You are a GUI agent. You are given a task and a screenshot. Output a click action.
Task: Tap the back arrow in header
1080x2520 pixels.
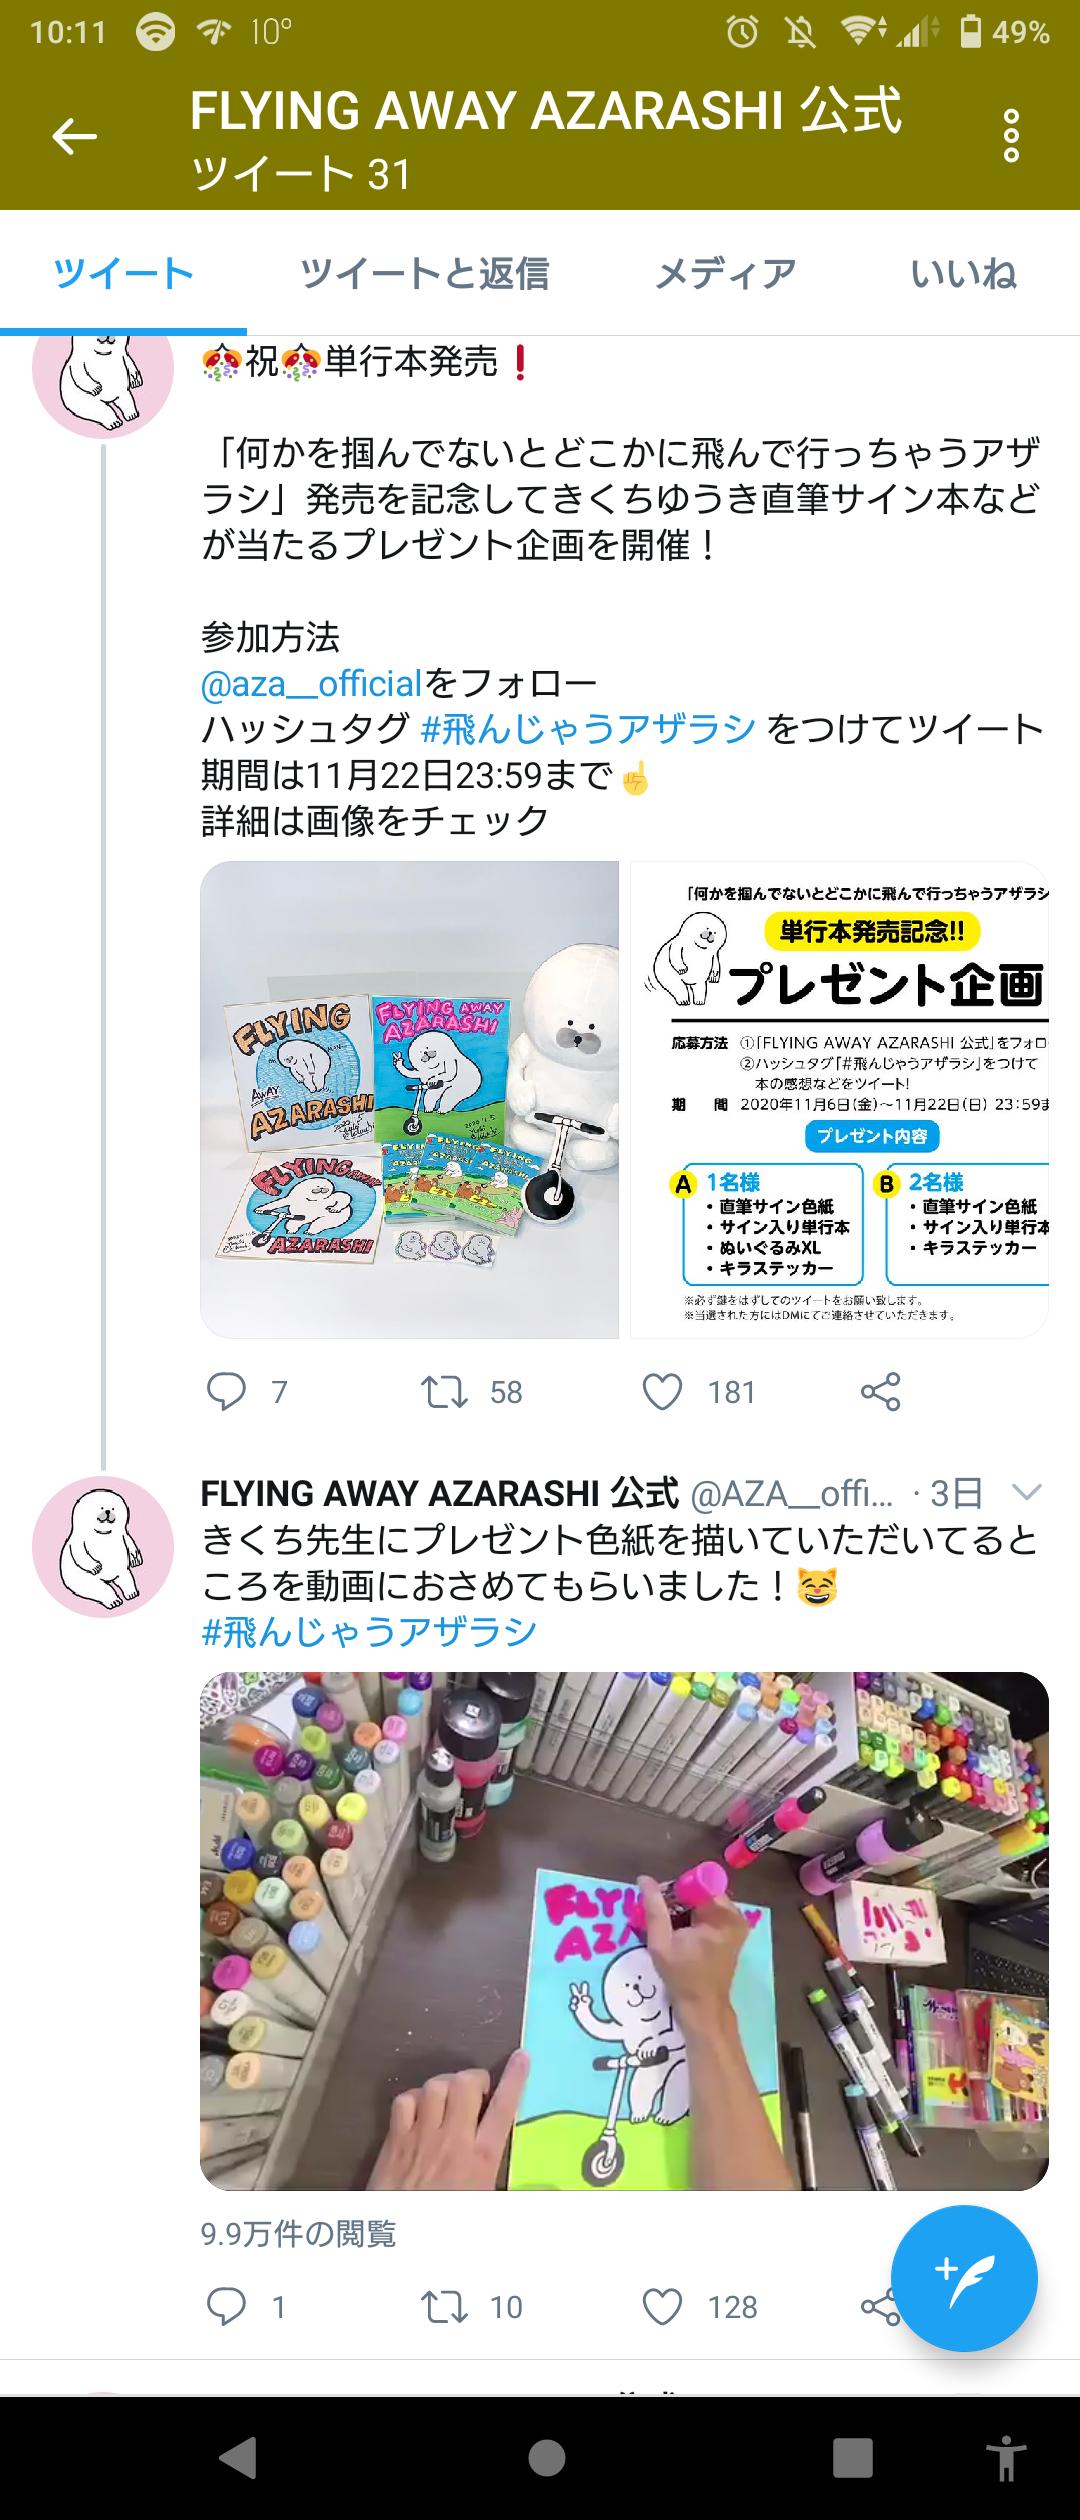pos(75,137)
